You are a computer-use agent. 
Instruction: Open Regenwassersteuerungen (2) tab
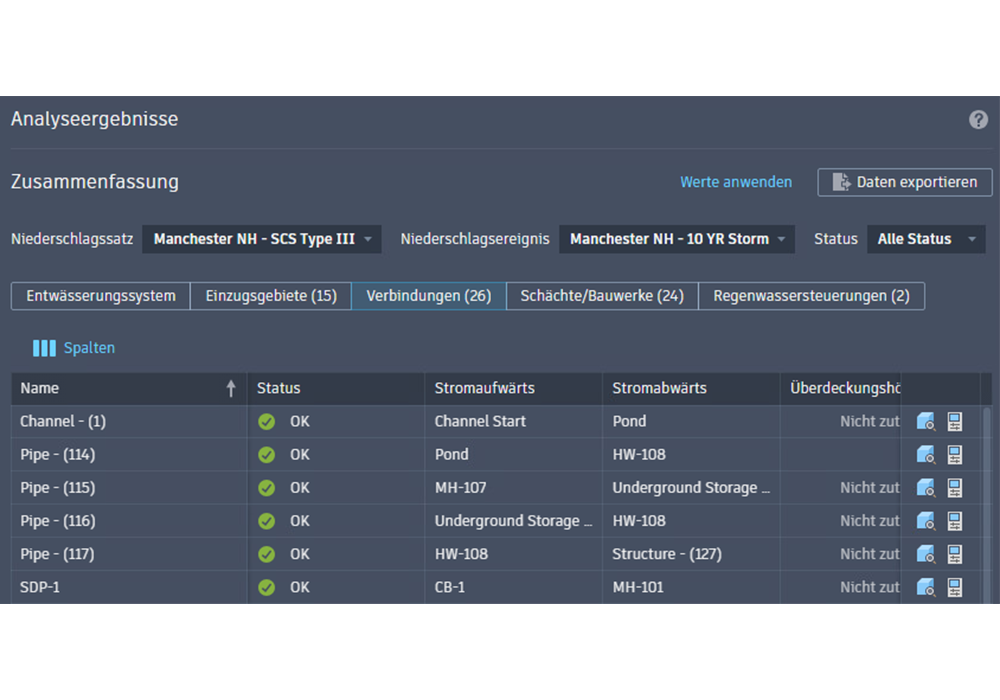(811, 296)
